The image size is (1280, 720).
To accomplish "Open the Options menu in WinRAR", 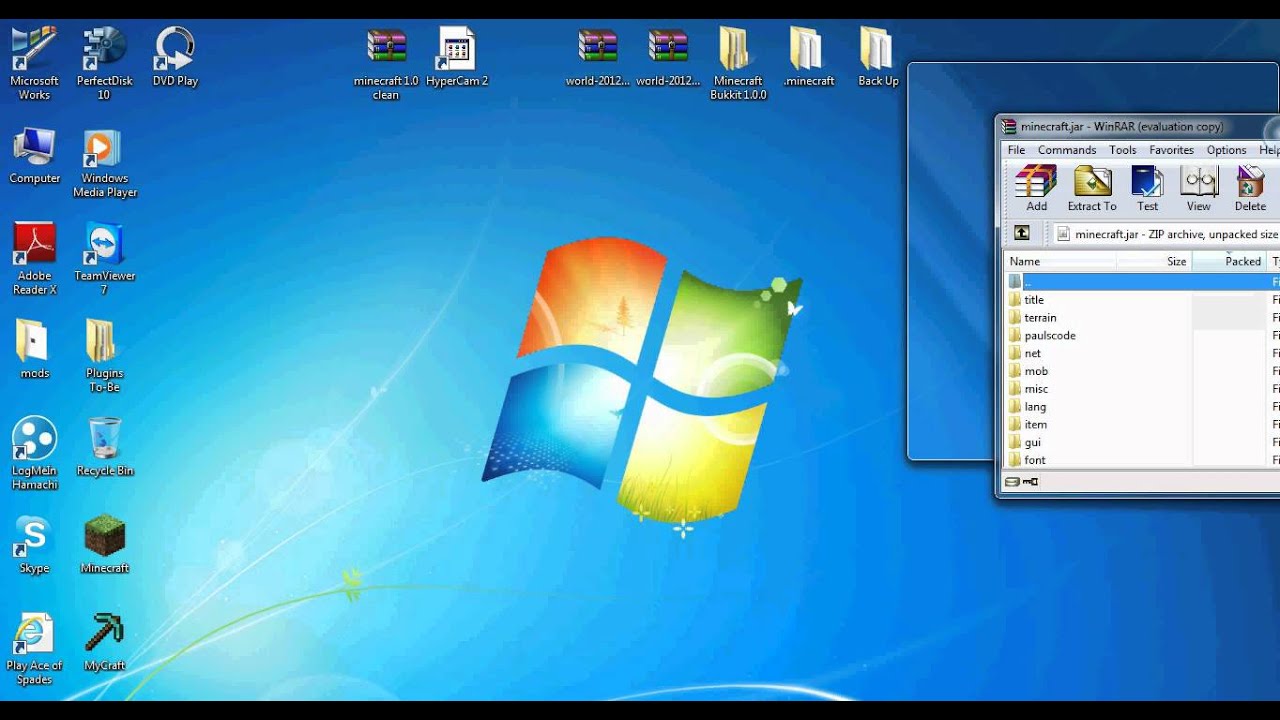I will pos(1226,150).
